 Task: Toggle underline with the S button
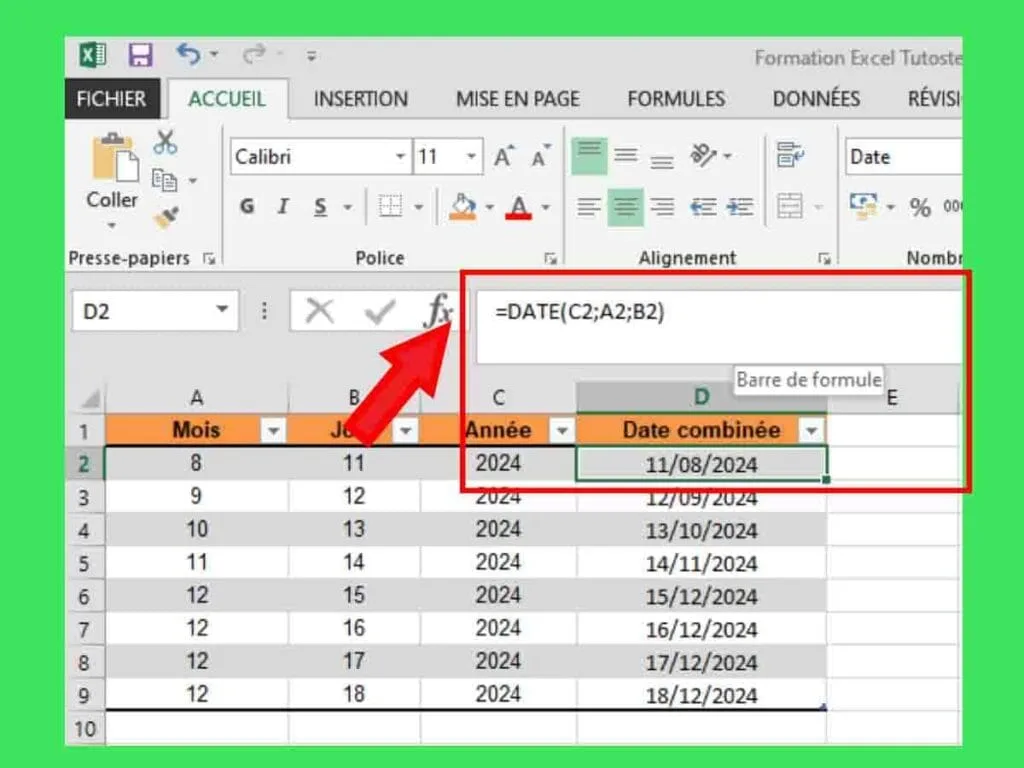click(x=321, y=205)
